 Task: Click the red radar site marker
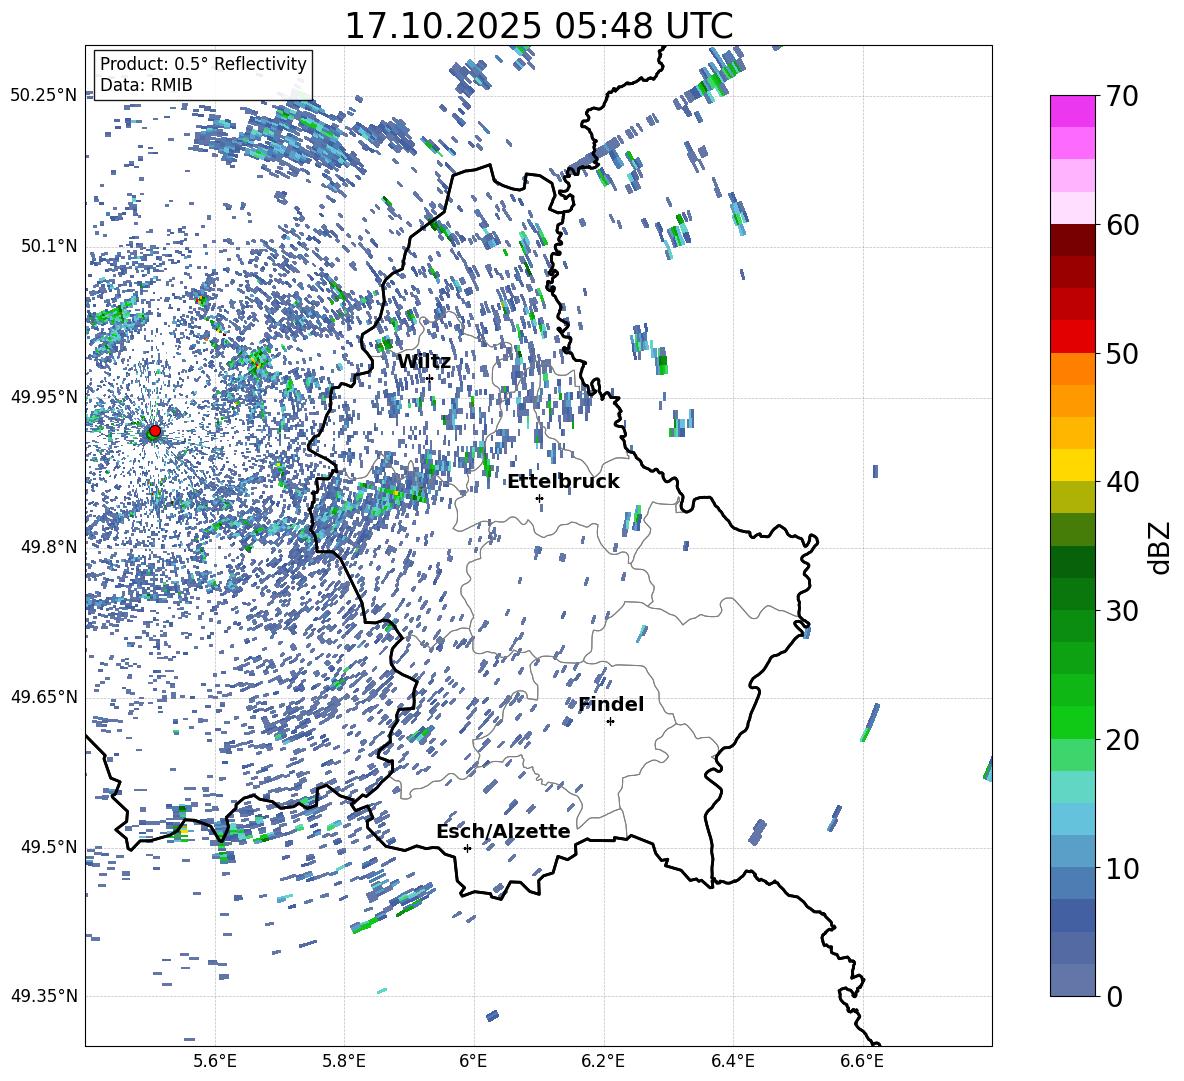tap(155, 431)
